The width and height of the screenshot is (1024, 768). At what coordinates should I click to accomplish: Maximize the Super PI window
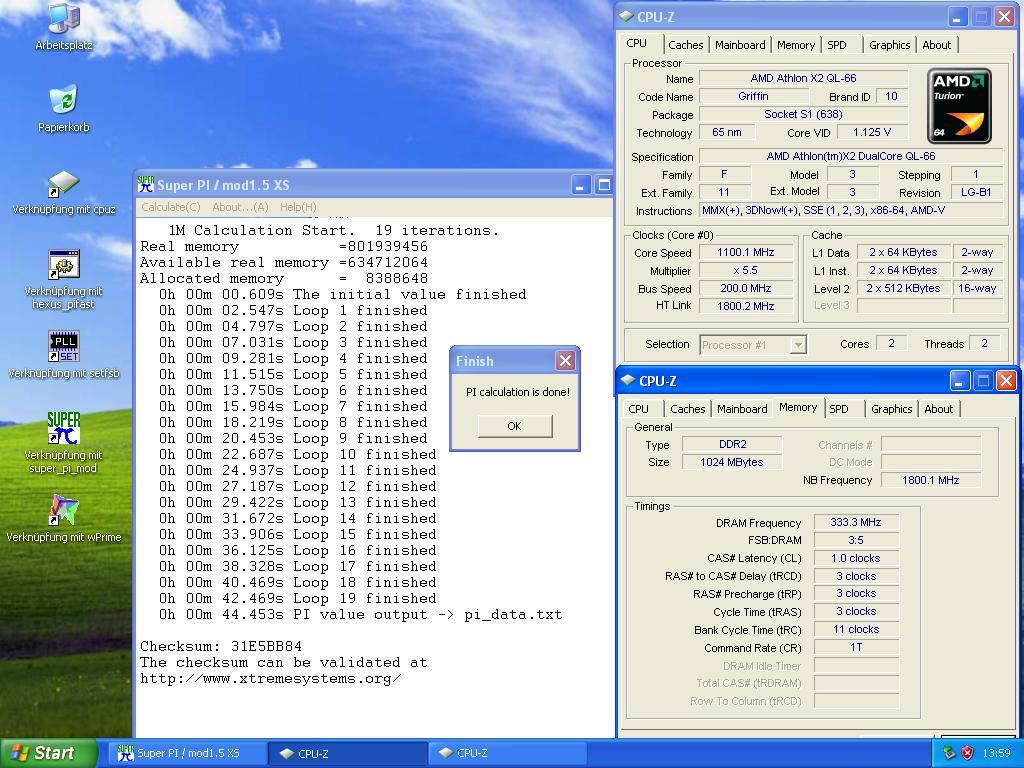(603, 185)
